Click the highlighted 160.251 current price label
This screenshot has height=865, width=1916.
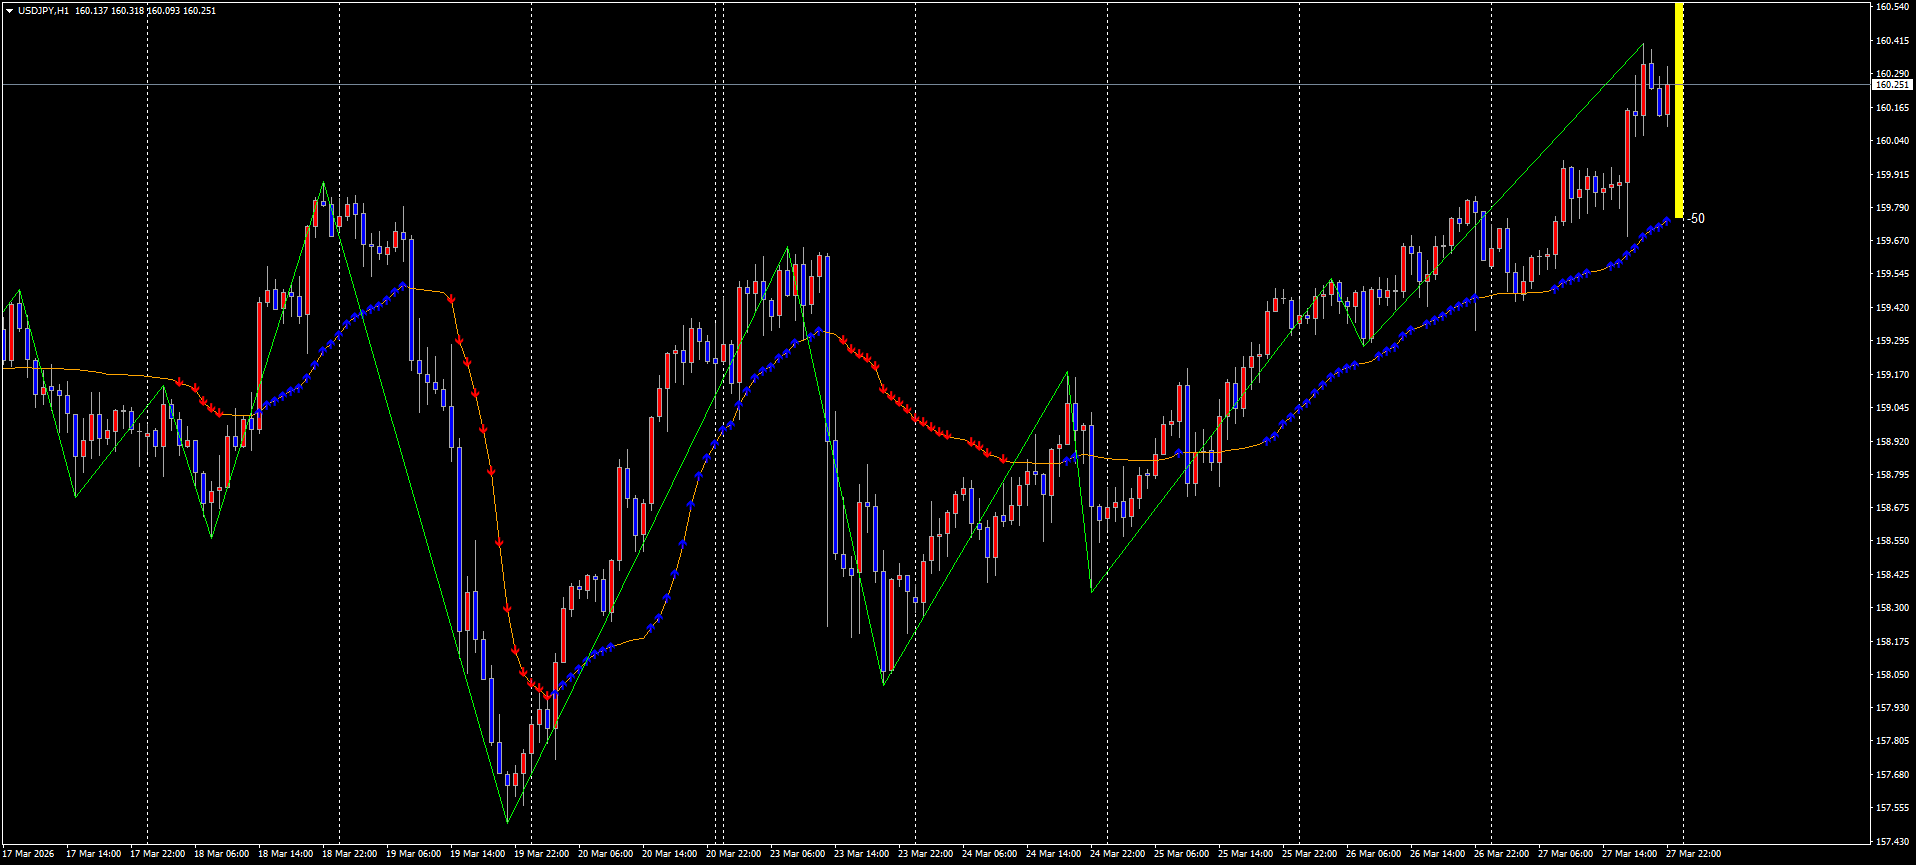pos(1892,85)
